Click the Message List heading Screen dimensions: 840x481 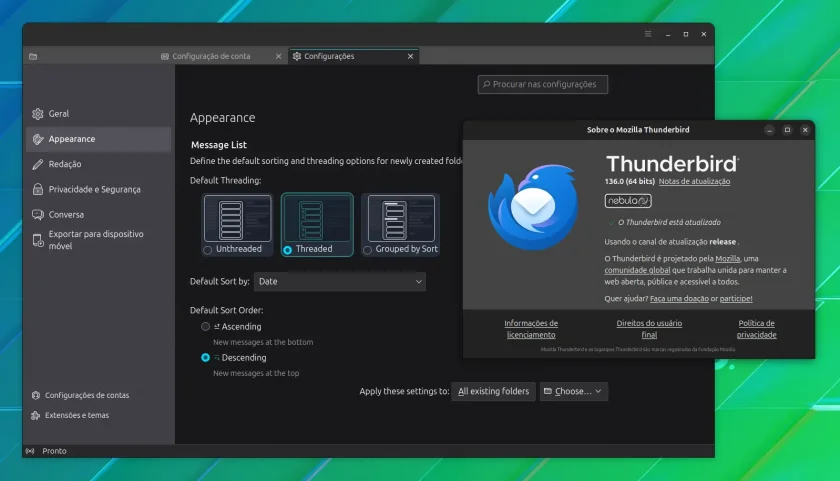[219, 145]
